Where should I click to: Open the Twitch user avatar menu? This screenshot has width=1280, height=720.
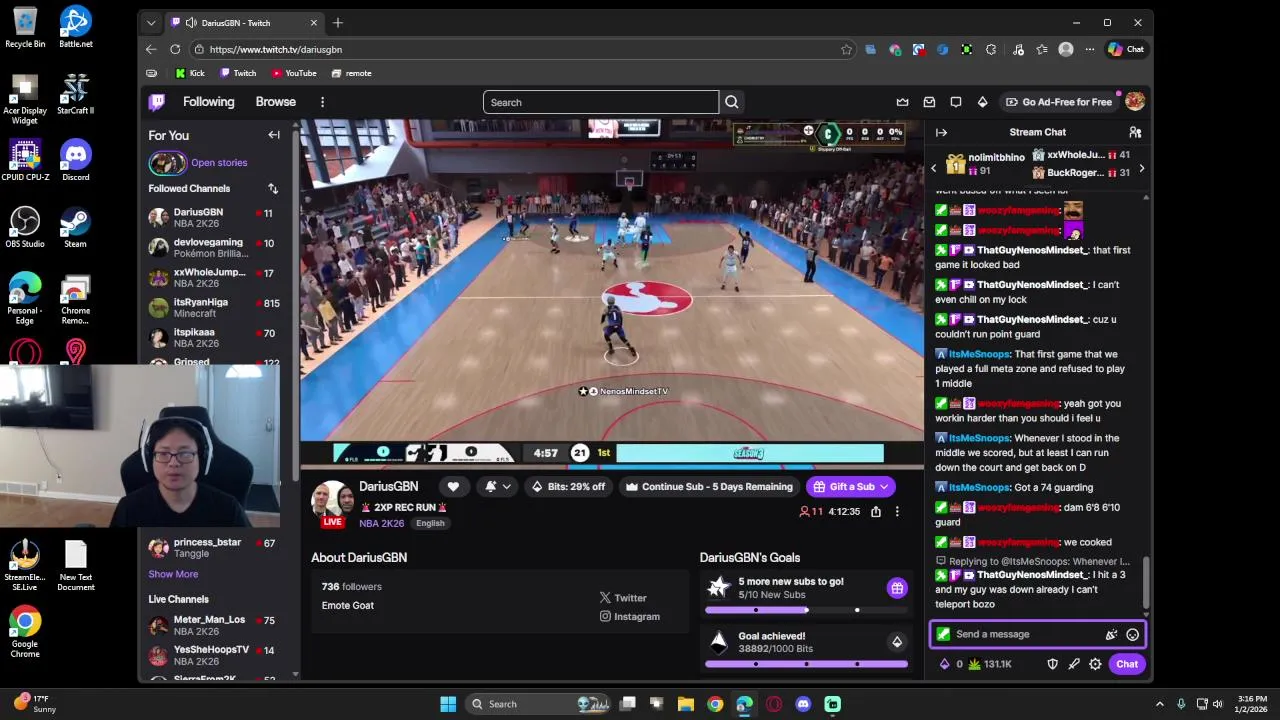tap(1135, 102)
